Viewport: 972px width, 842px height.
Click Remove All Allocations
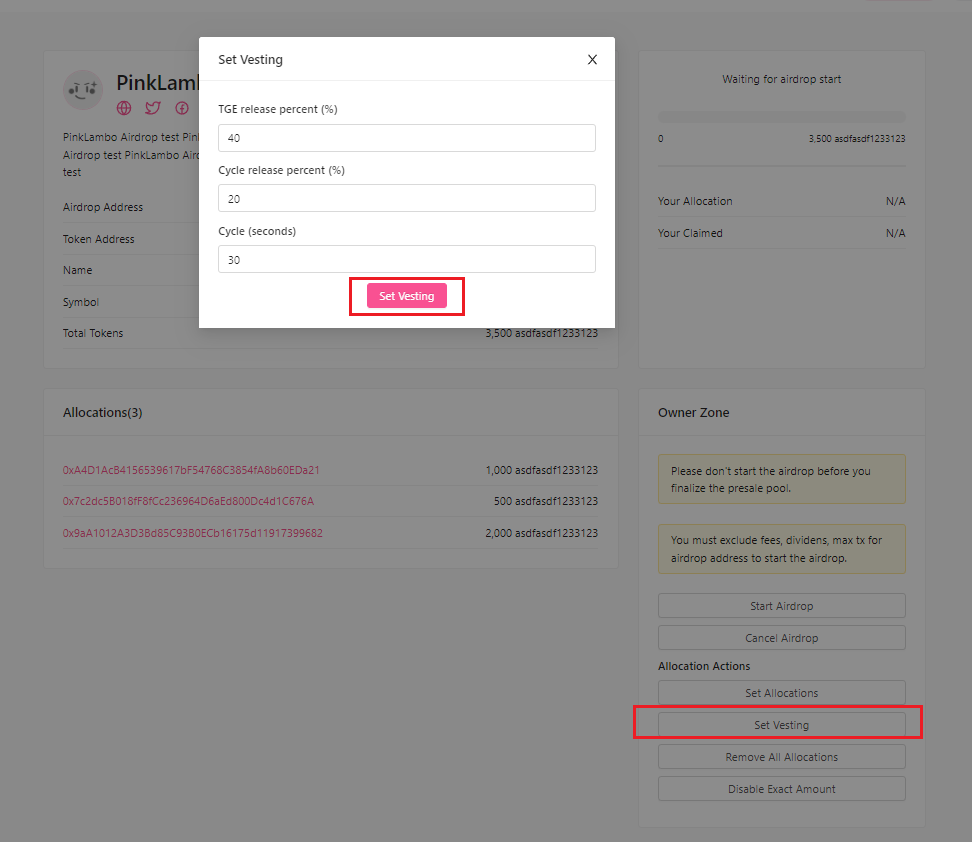coord(781,756)
